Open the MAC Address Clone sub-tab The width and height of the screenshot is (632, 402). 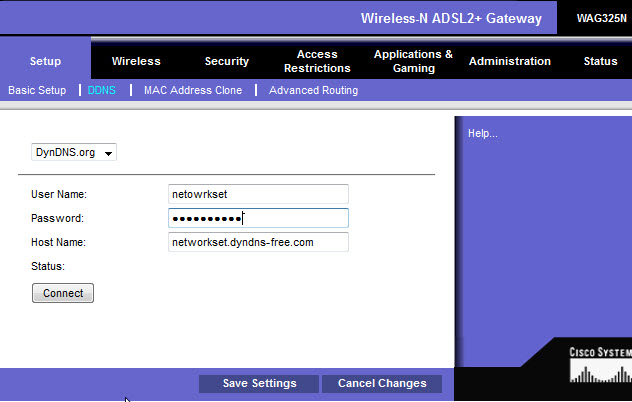point(193,90)
